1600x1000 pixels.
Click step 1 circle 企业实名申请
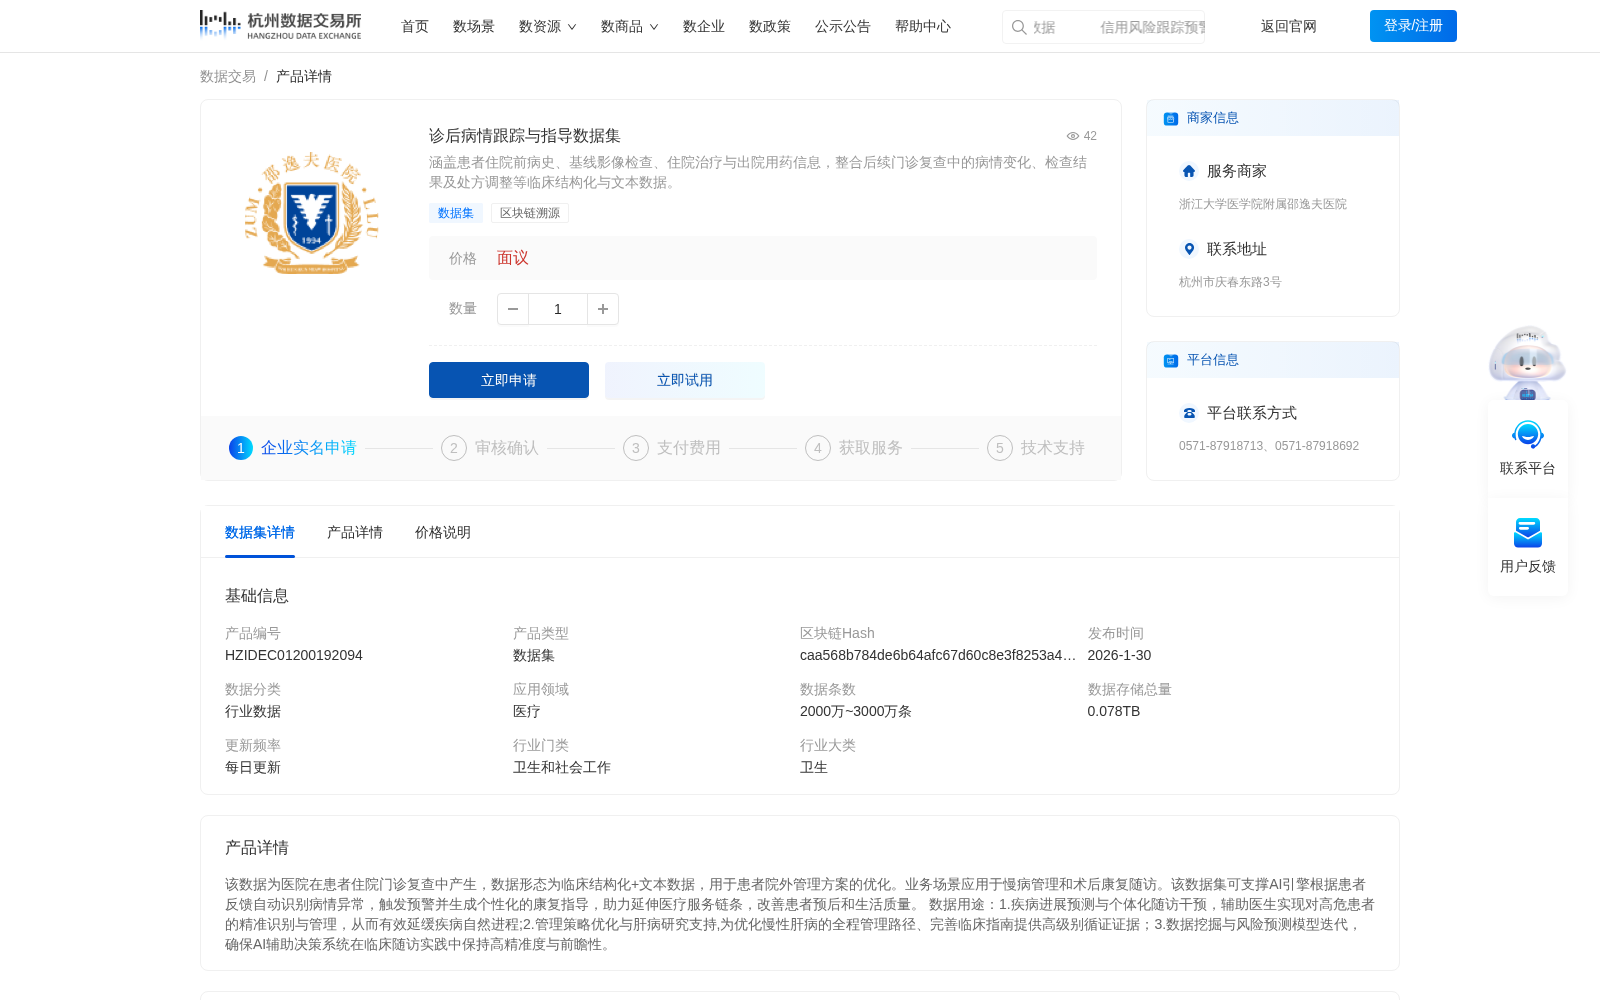tap(241, 448)
